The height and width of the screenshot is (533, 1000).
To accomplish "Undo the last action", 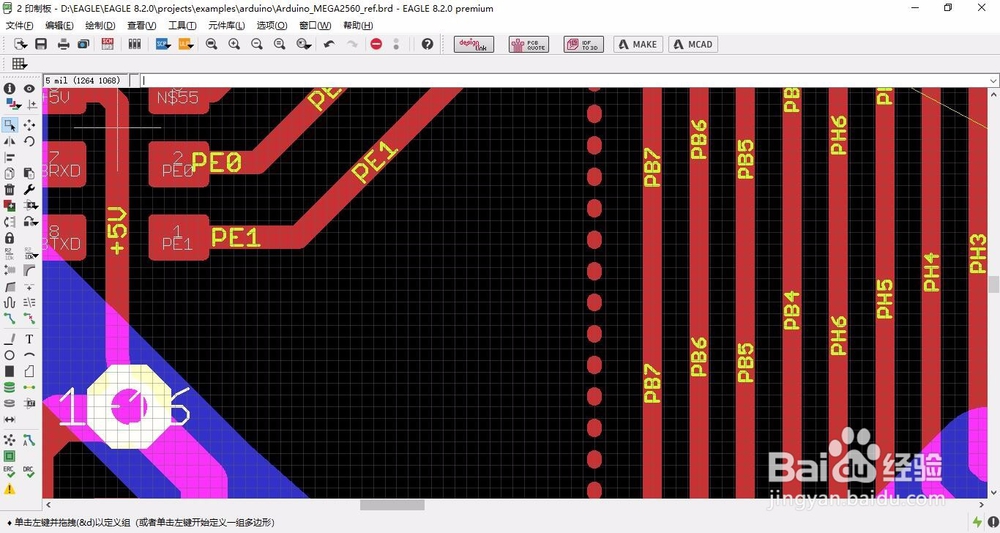I will point(329,44).
